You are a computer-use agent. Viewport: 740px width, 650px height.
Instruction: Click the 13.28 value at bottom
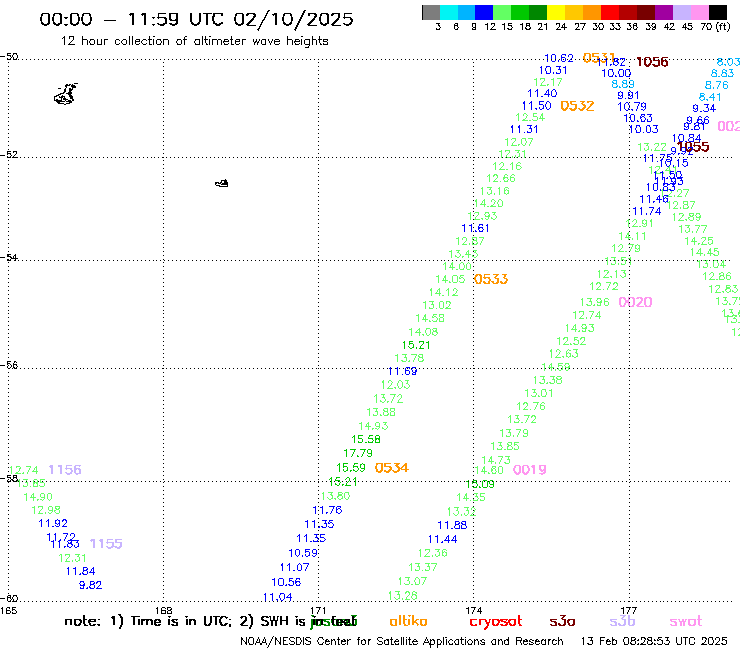click(403, 596)
